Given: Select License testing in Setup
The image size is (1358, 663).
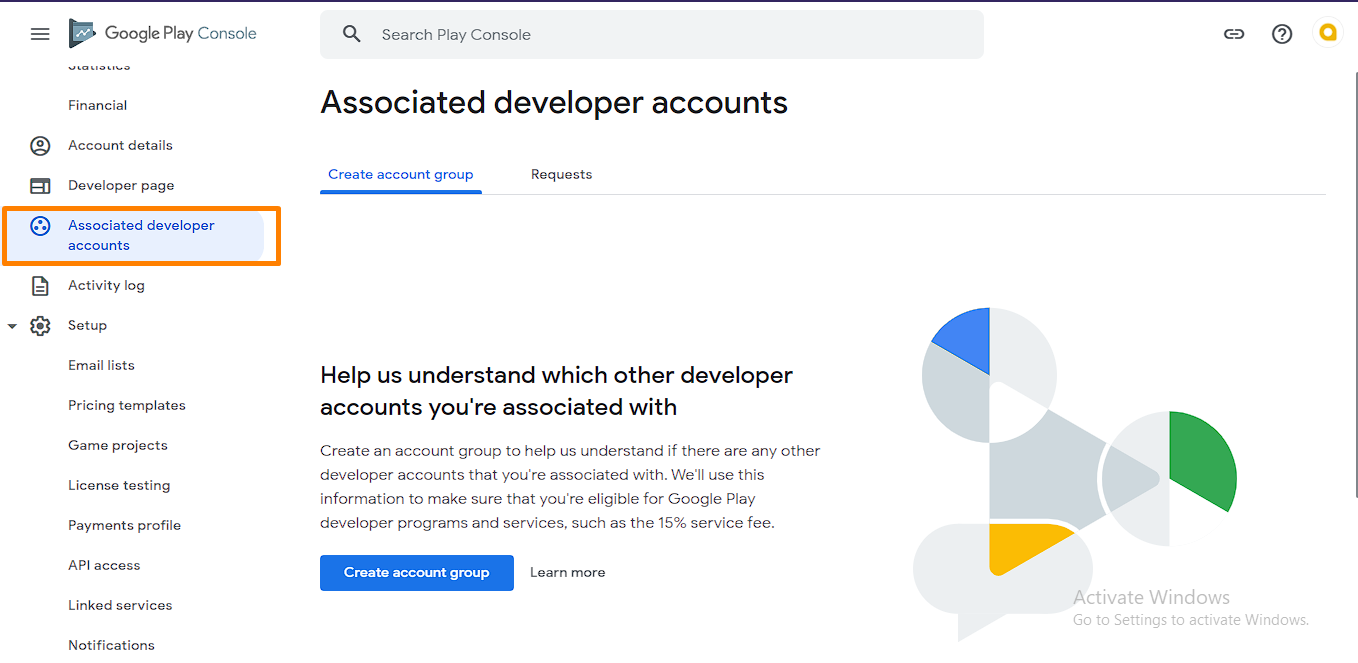Looking at the screenshot, I should click(119, 485).
